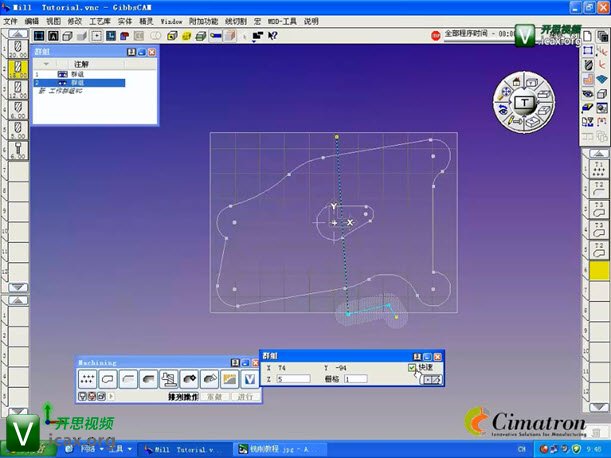This screenshot has height=458, width=611.
Task: Click the V-shaped icon in Machining palette
Action: [251, 378]
